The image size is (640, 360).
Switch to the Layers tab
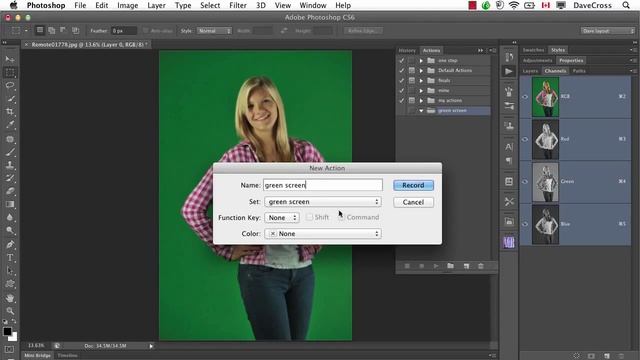click(x=530, y=71)
